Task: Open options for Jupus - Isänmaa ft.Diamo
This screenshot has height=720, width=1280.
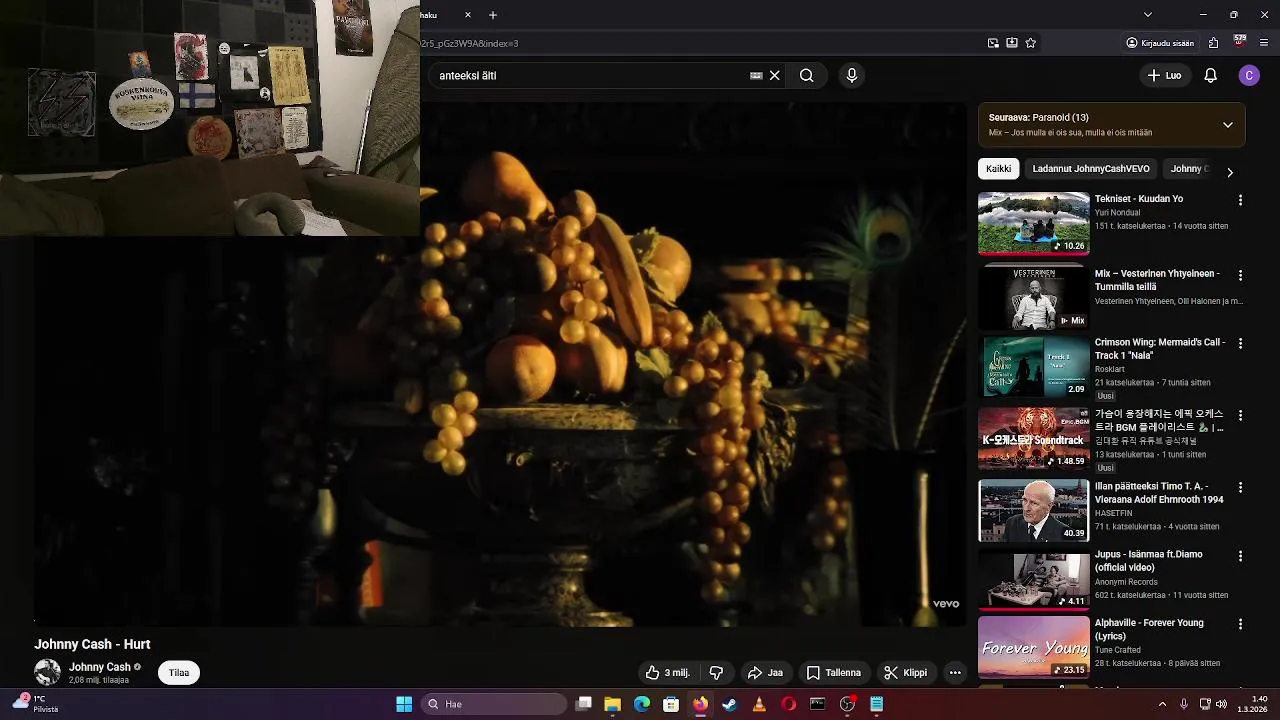Action: pyautogui.click(x=1240, y=556)
